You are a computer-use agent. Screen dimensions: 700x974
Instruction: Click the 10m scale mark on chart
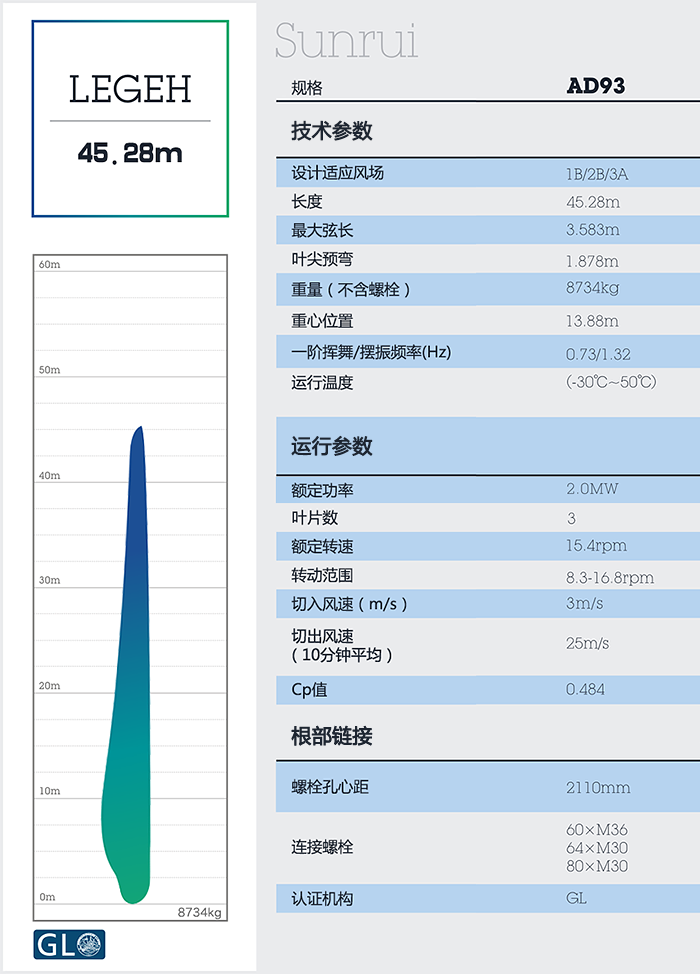[49, 791]
